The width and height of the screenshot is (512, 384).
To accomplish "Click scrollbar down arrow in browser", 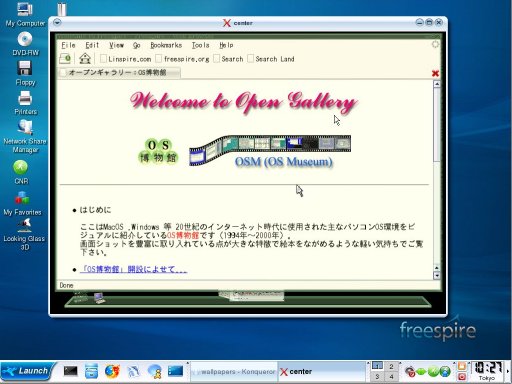I will coord(436,275).
